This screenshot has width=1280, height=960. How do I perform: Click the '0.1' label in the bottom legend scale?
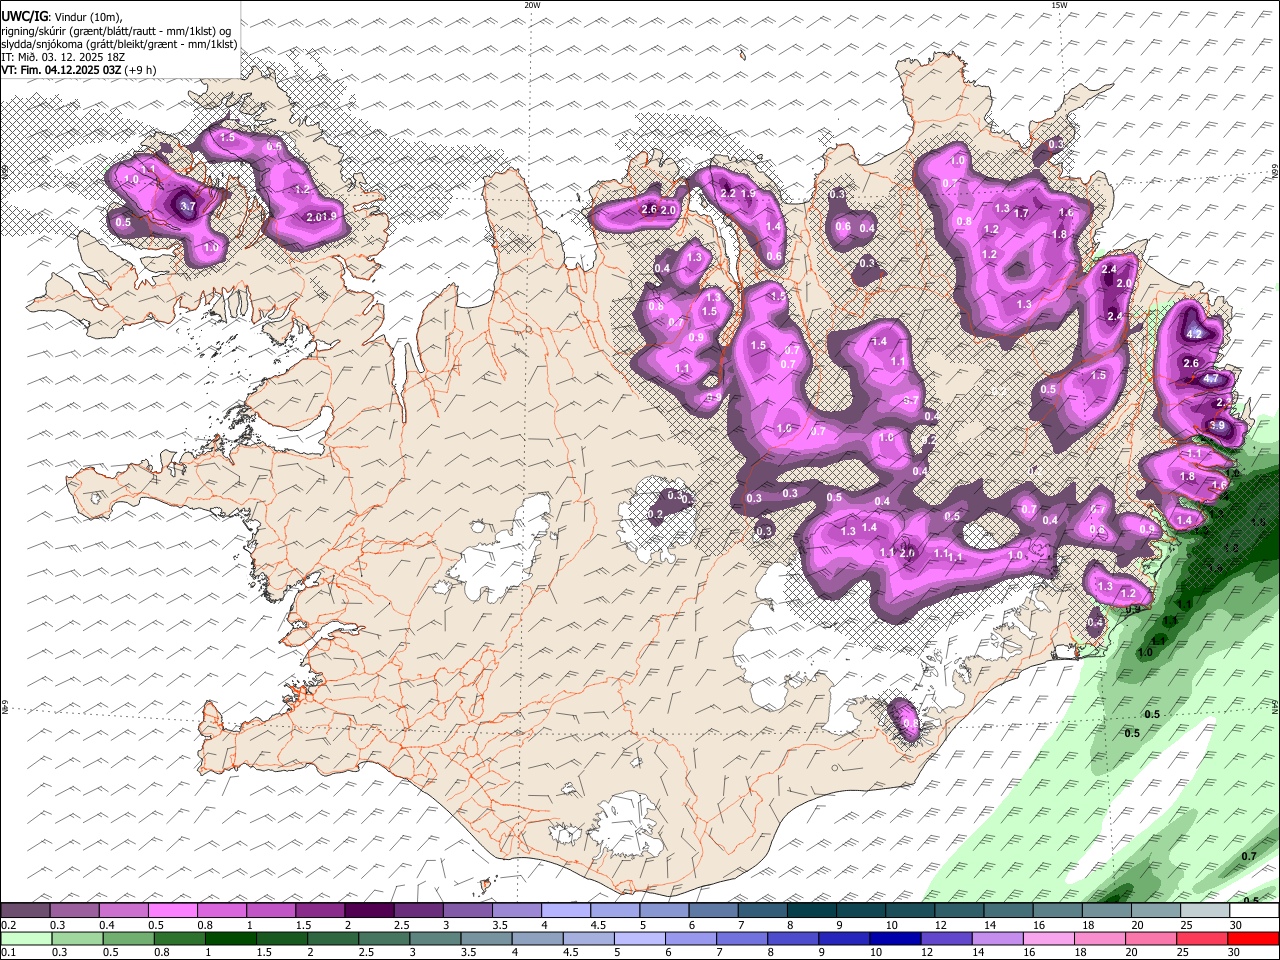point(8,953)
